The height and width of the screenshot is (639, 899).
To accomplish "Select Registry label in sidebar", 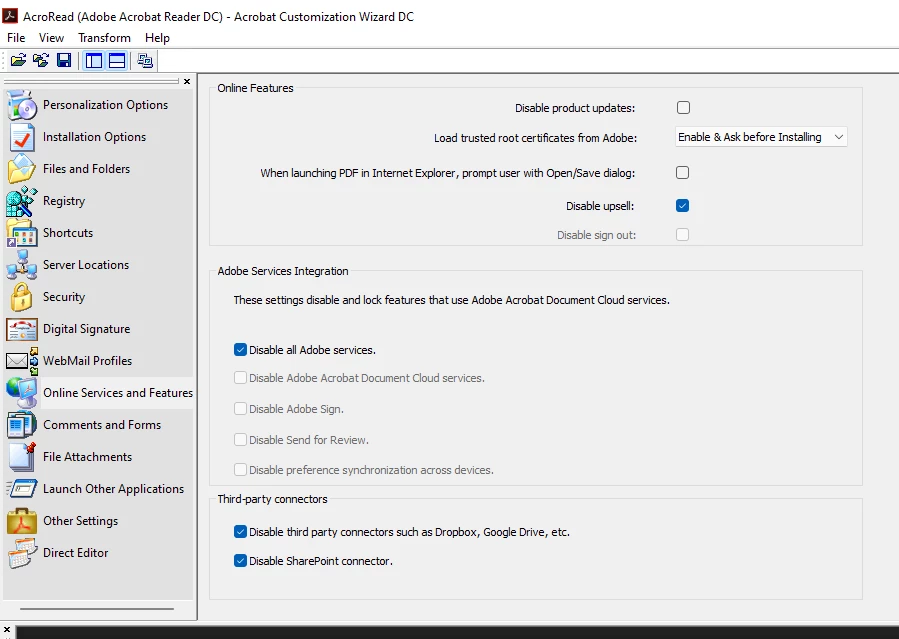I will click(64, 201).
